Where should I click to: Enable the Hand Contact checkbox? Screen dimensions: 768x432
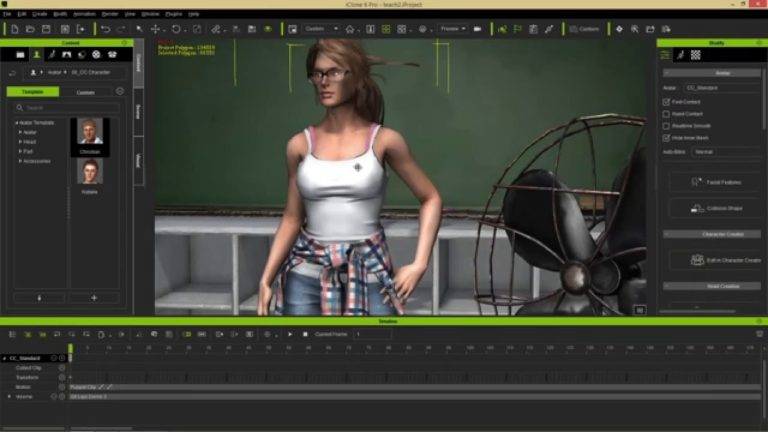666,114
